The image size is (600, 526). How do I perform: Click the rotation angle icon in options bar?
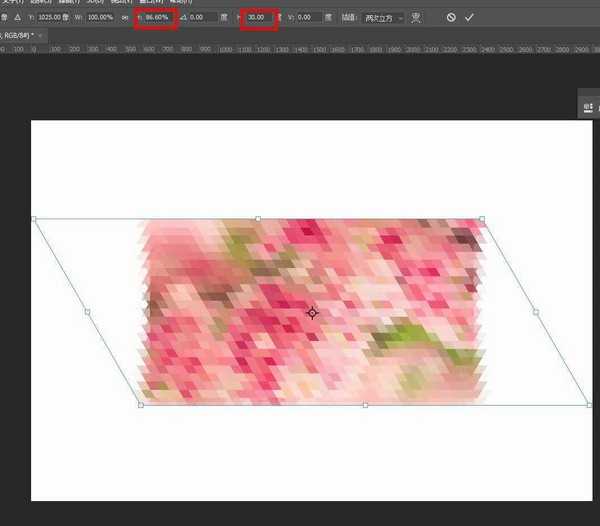(x=182, y=18)
